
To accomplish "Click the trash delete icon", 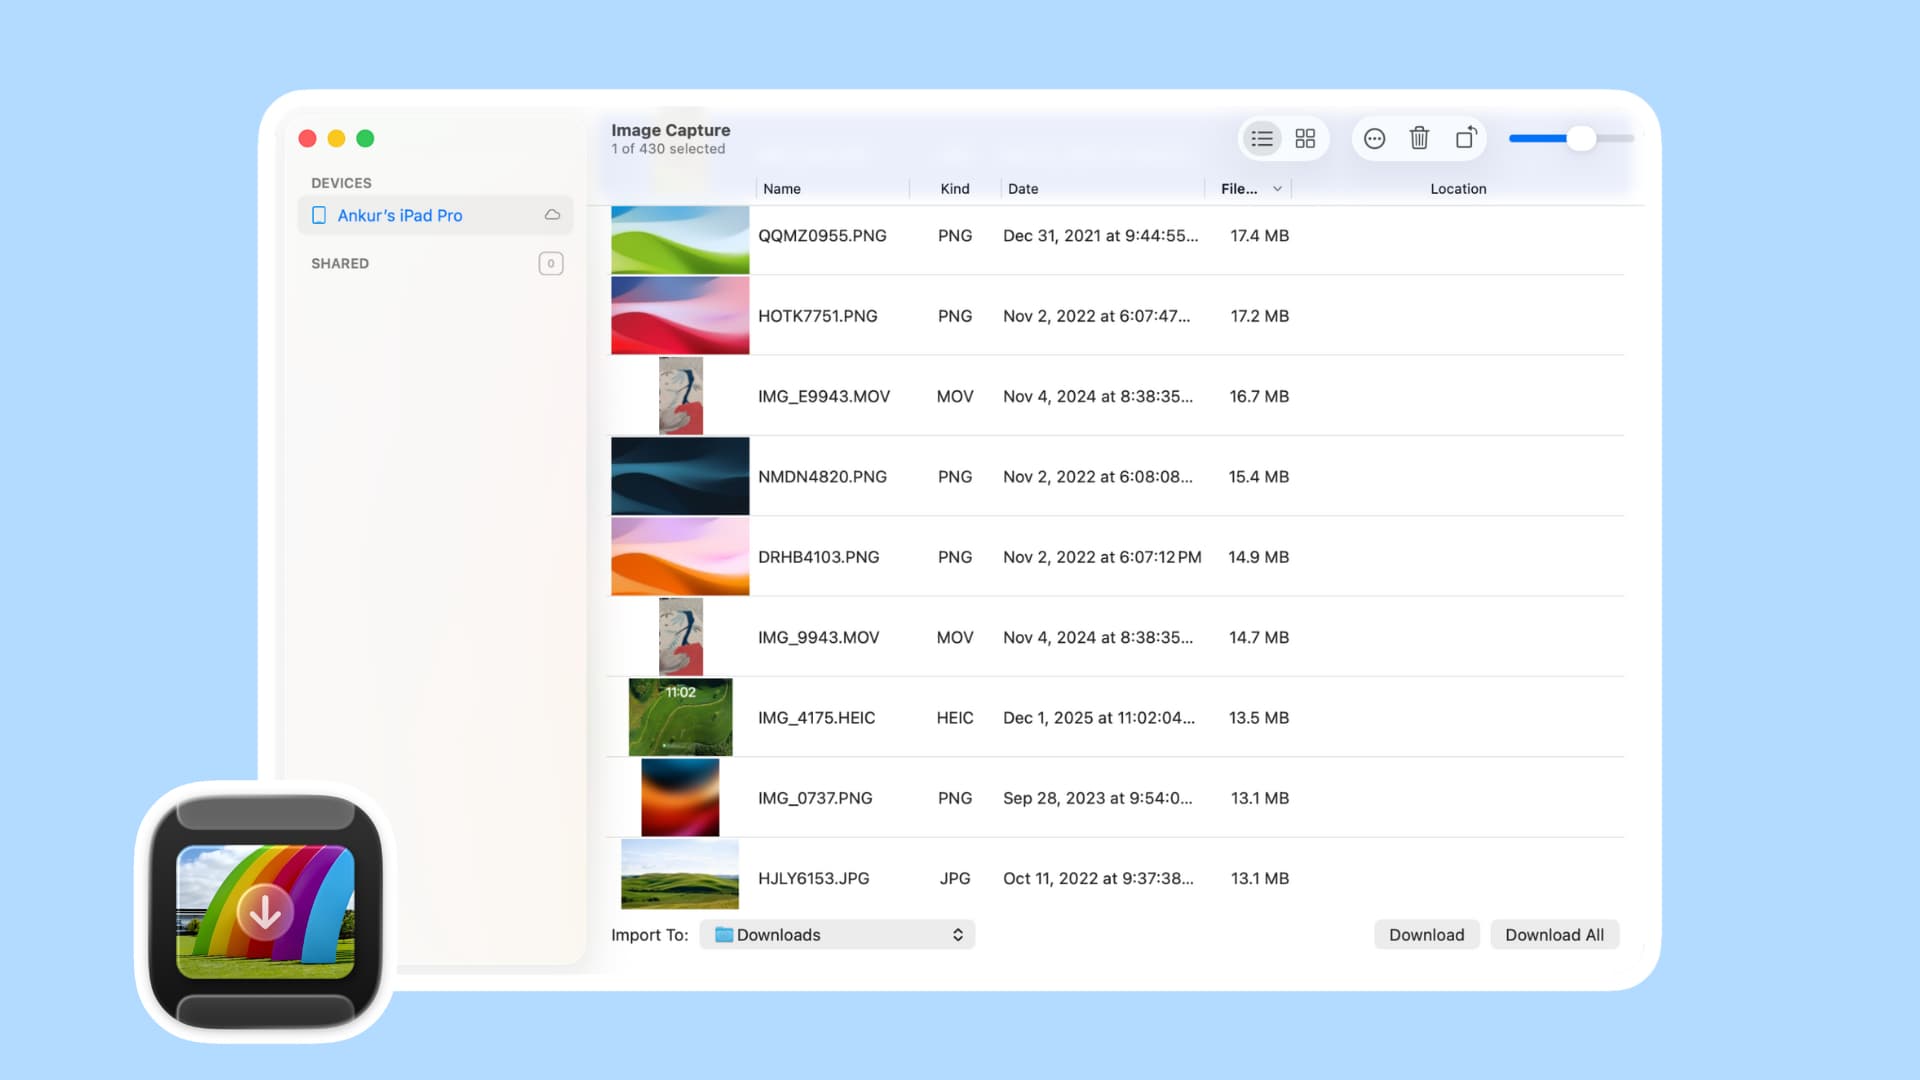I will click(1419, 138).
